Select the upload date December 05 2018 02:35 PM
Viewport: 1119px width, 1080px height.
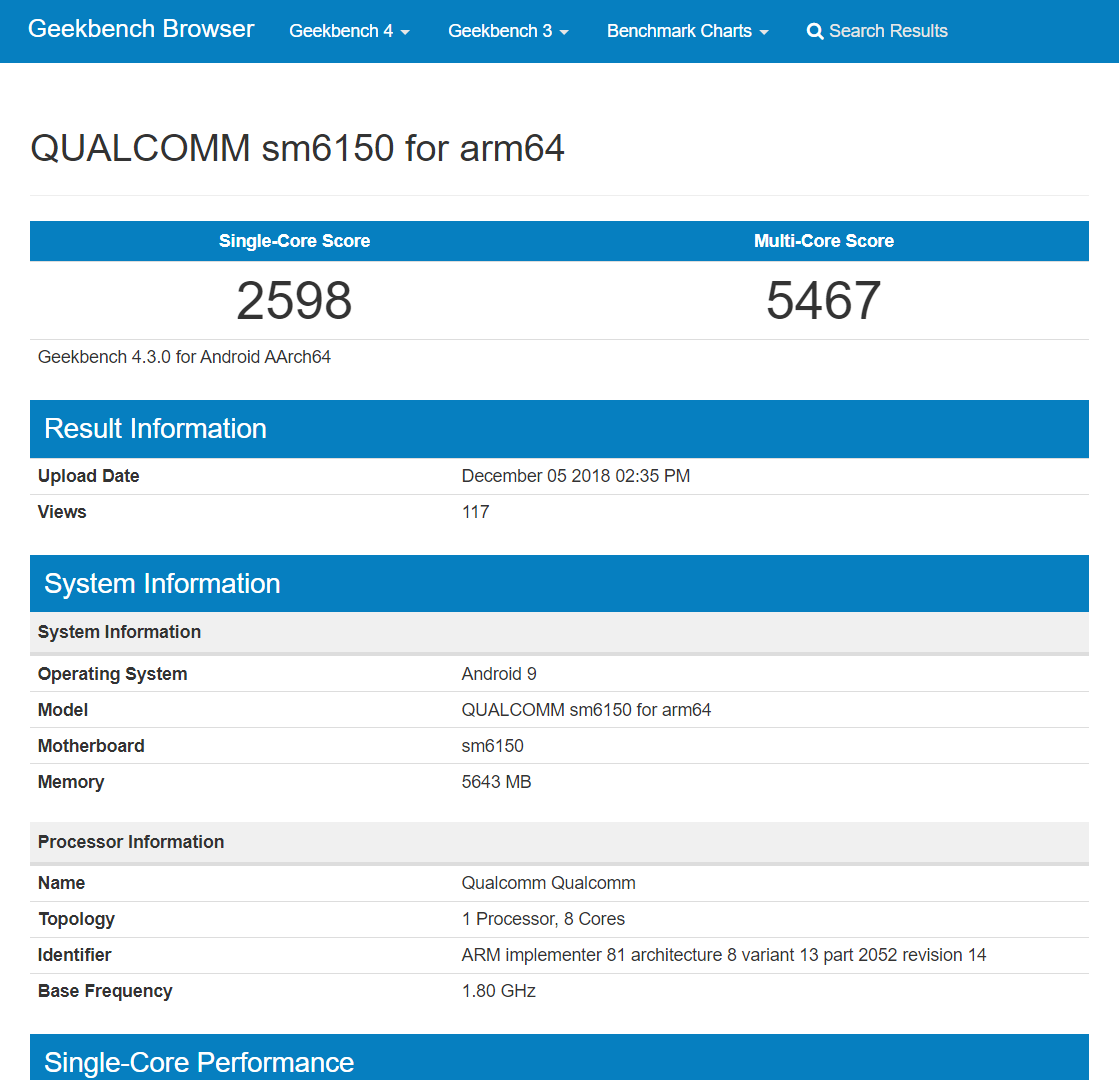tap(576, 476)
